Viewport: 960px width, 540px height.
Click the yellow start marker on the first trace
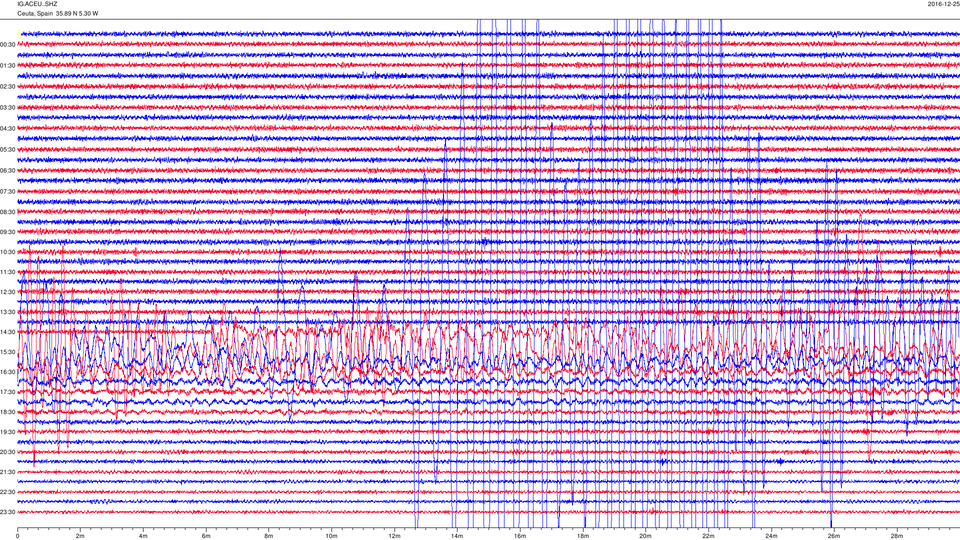[x=19, y=34]
